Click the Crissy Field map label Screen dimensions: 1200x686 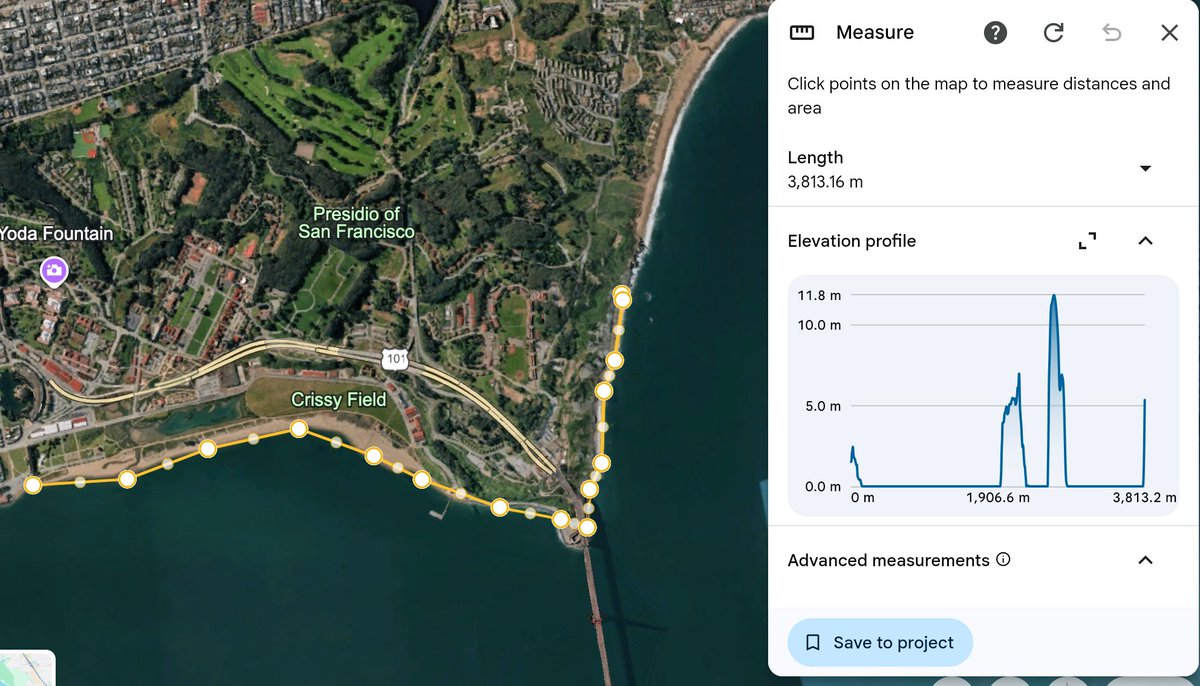(x=338, y=400)
